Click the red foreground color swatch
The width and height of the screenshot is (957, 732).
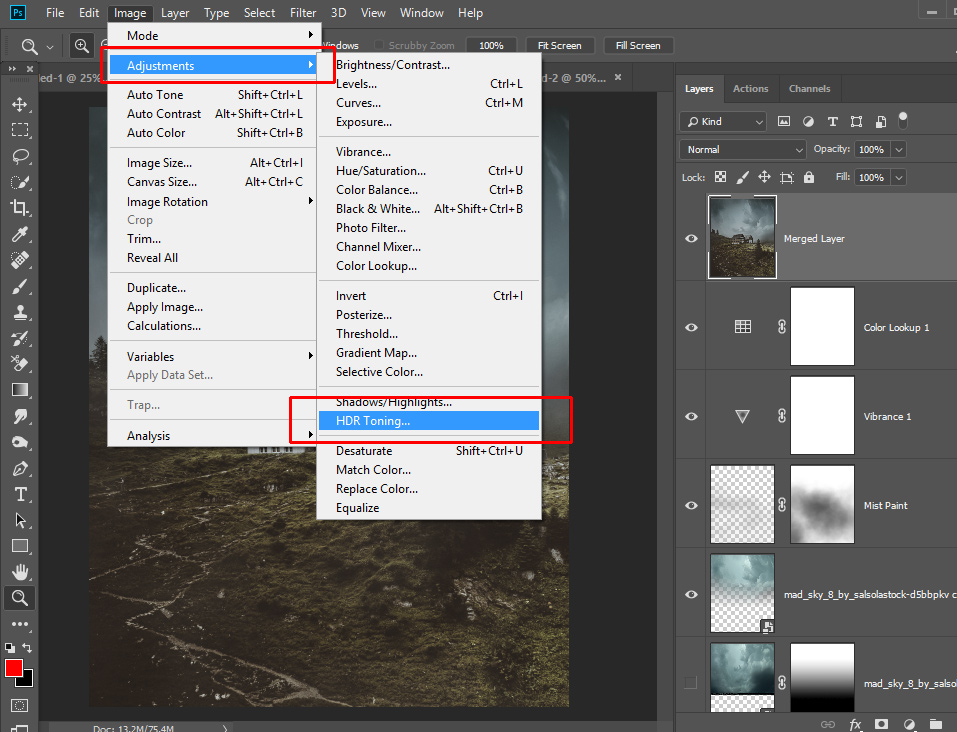pyautogui.click(x=12, y=667)
